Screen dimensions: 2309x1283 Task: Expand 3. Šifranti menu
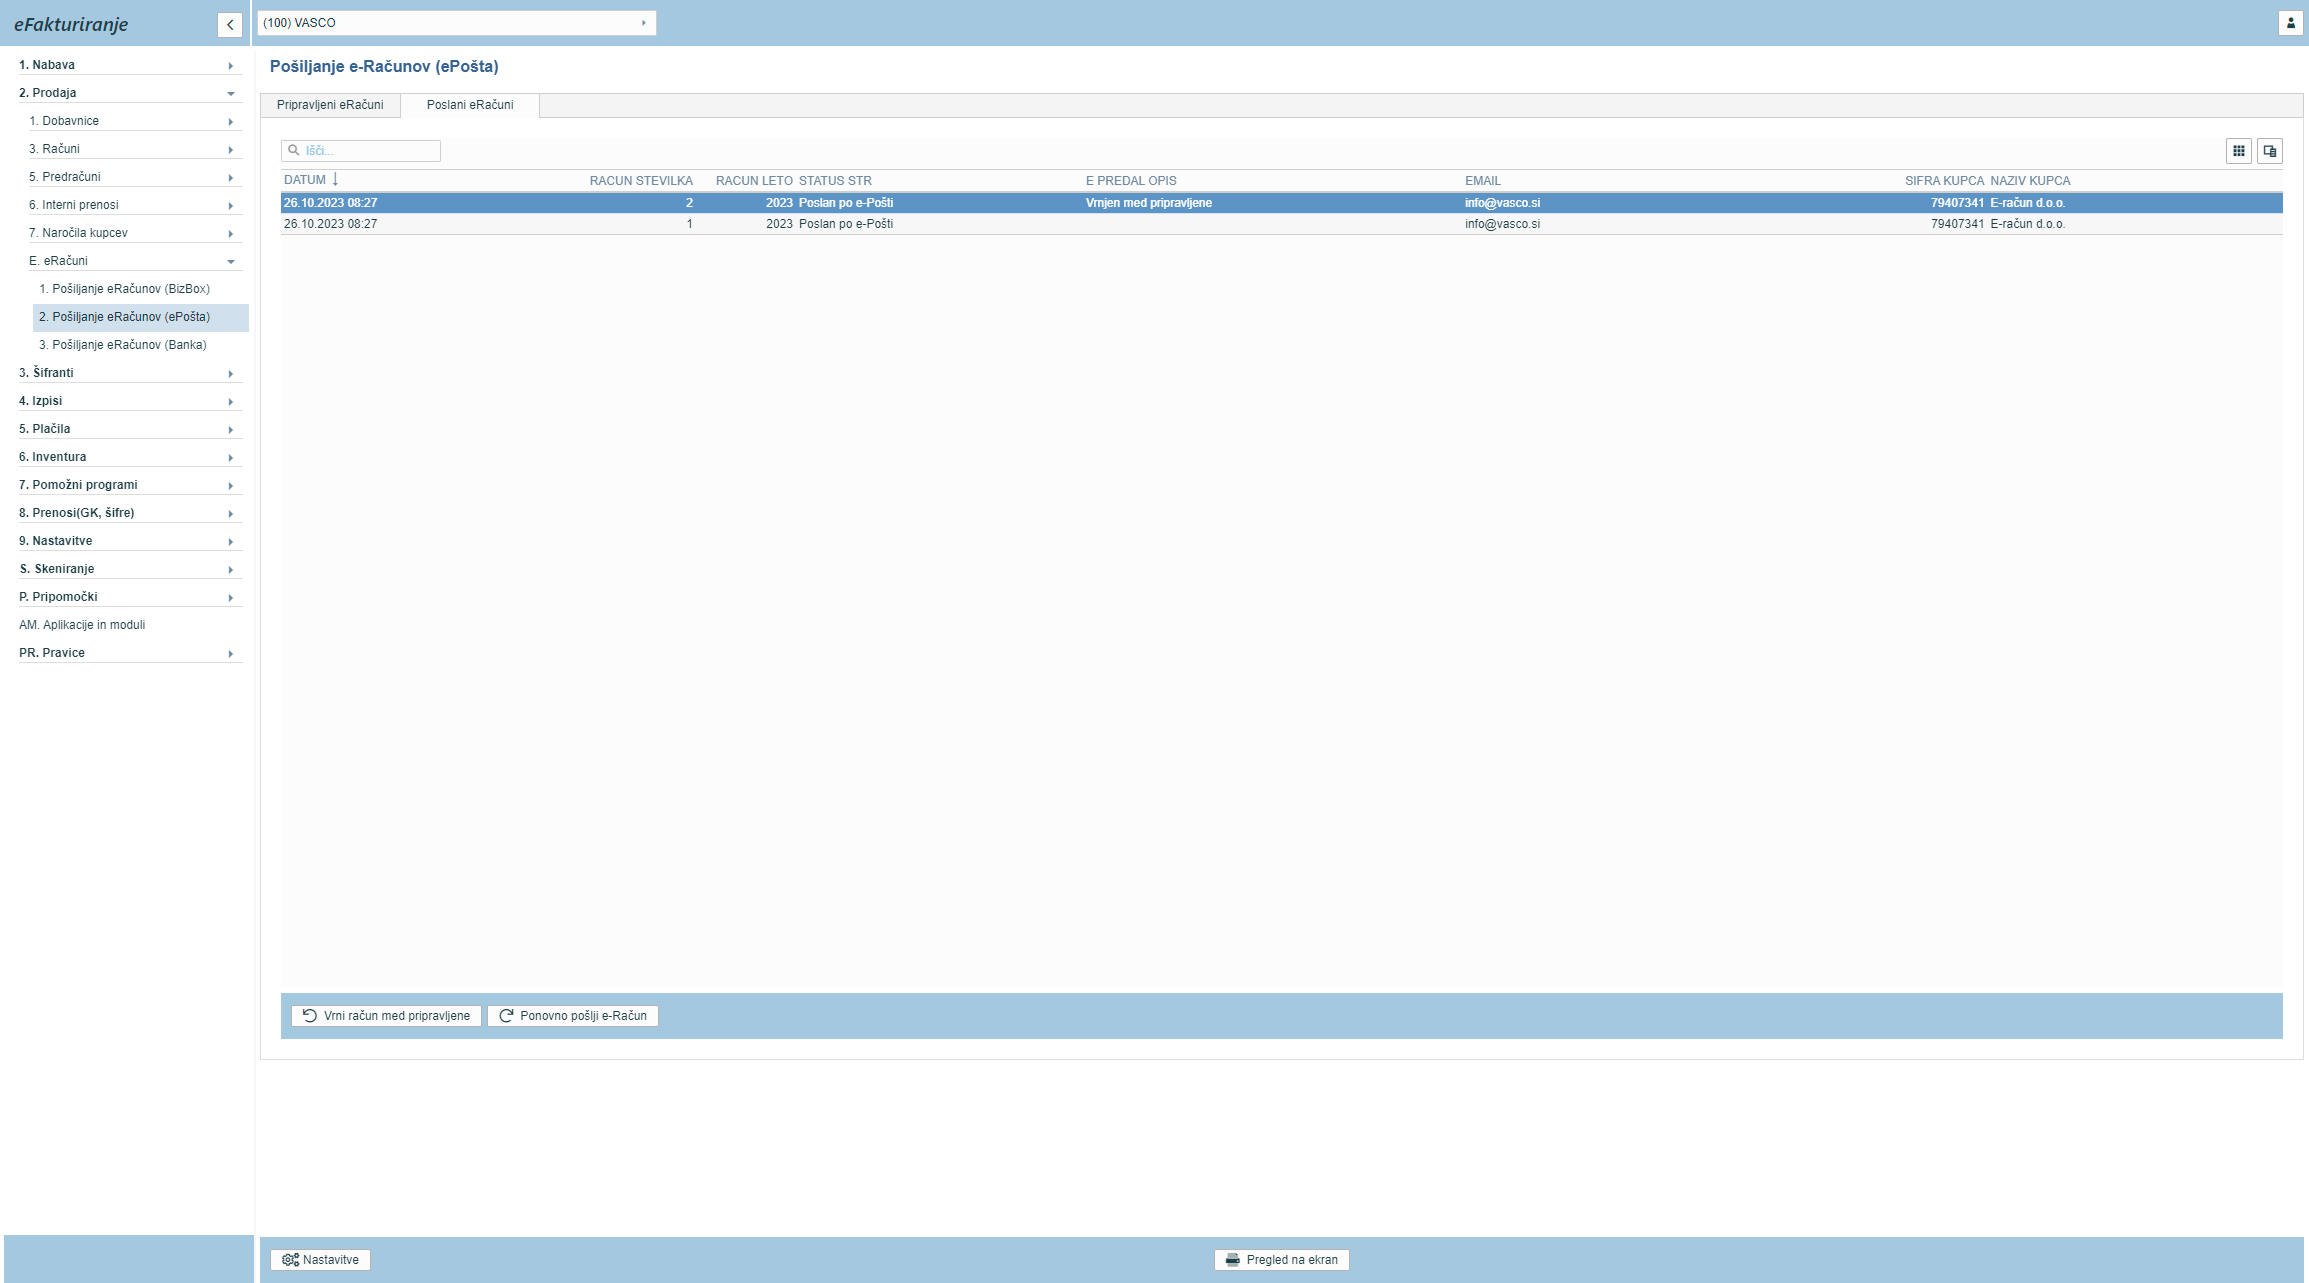(130, 373)
